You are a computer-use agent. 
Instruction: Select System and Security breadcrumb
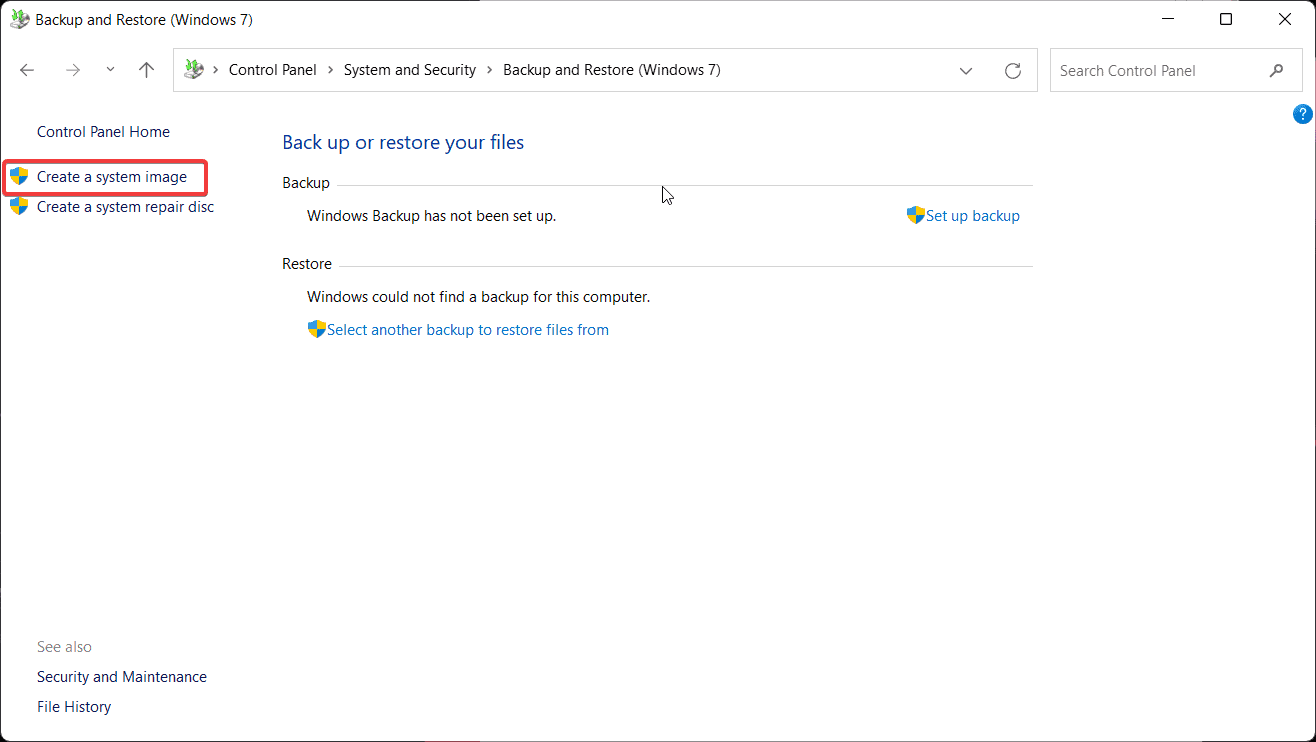pyautogui.click(x=410, y=70)
